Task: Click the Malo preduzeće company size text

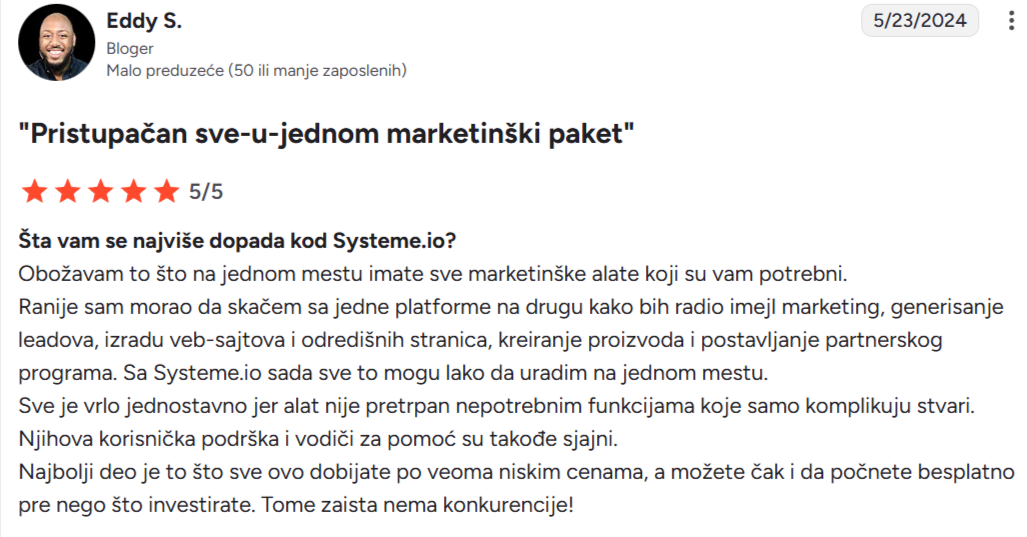Action: click(256, 70)
